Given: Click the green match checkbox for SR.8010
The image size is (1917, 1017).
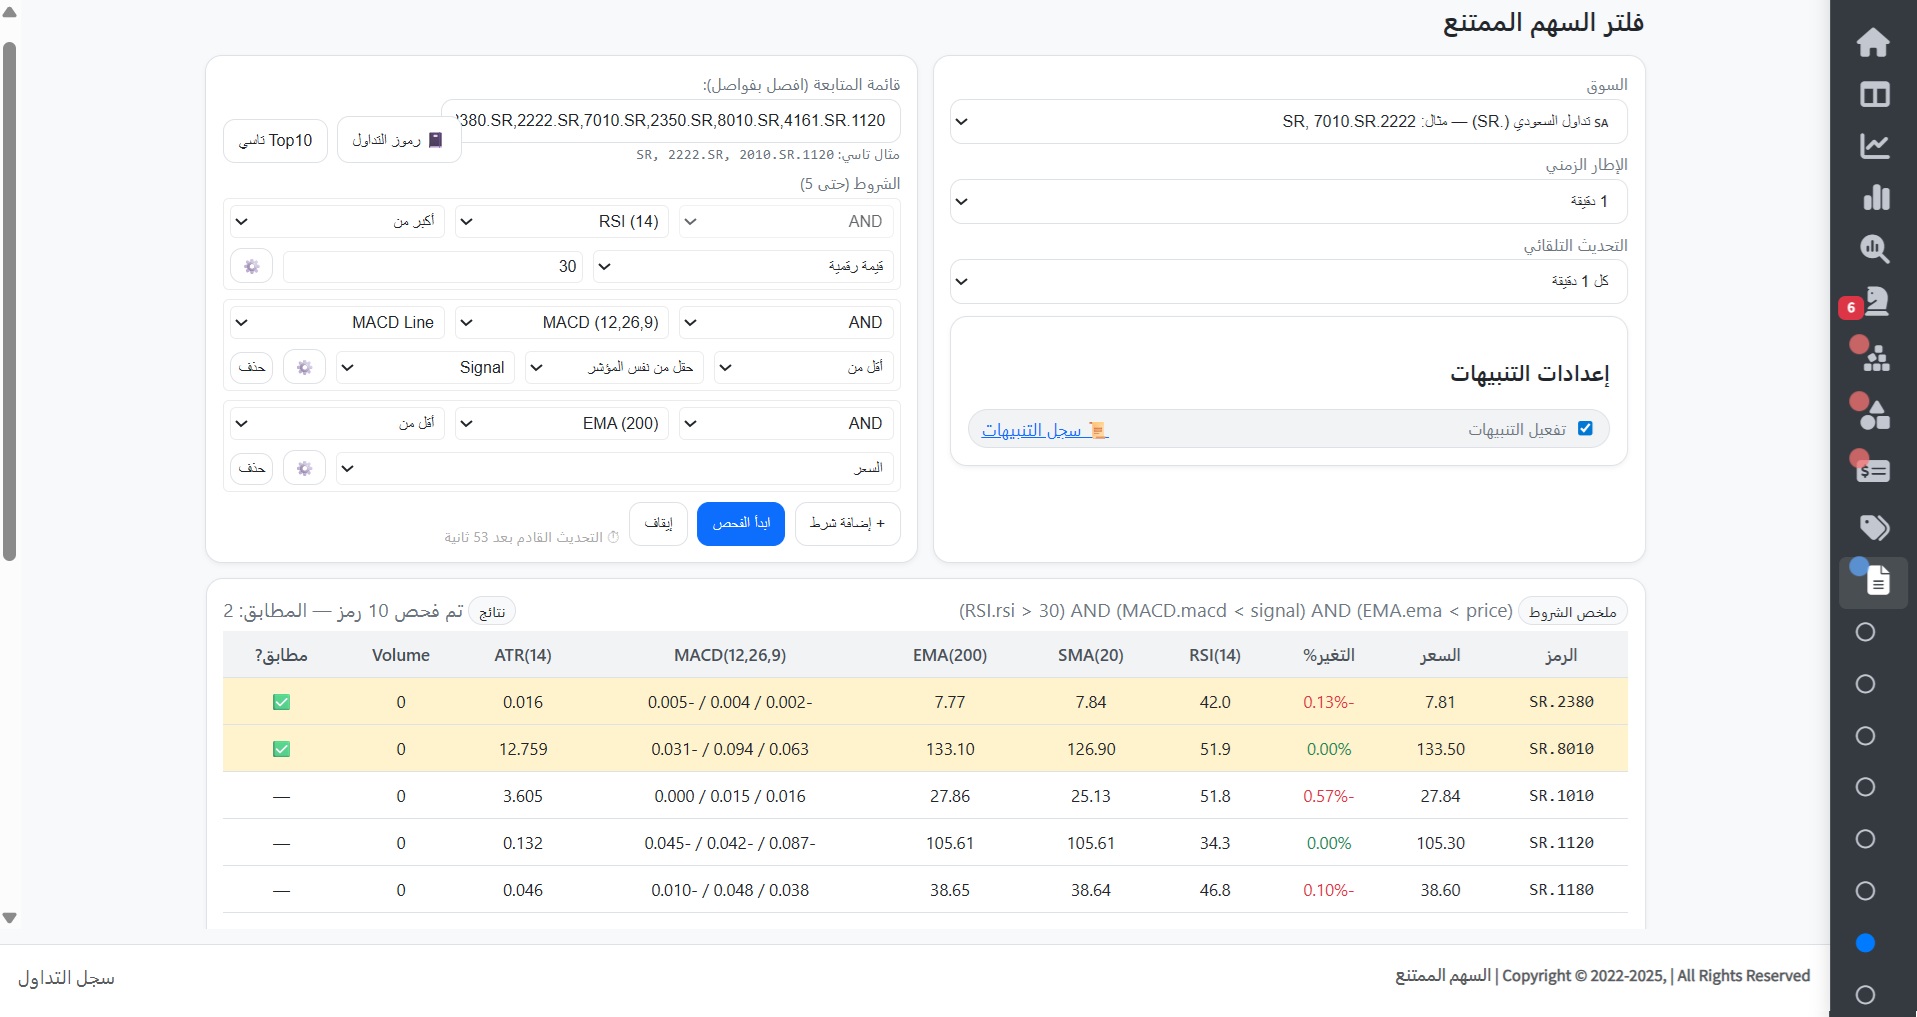Looking at the screenshot, I should pyautogui.click(x=281, y=748).
